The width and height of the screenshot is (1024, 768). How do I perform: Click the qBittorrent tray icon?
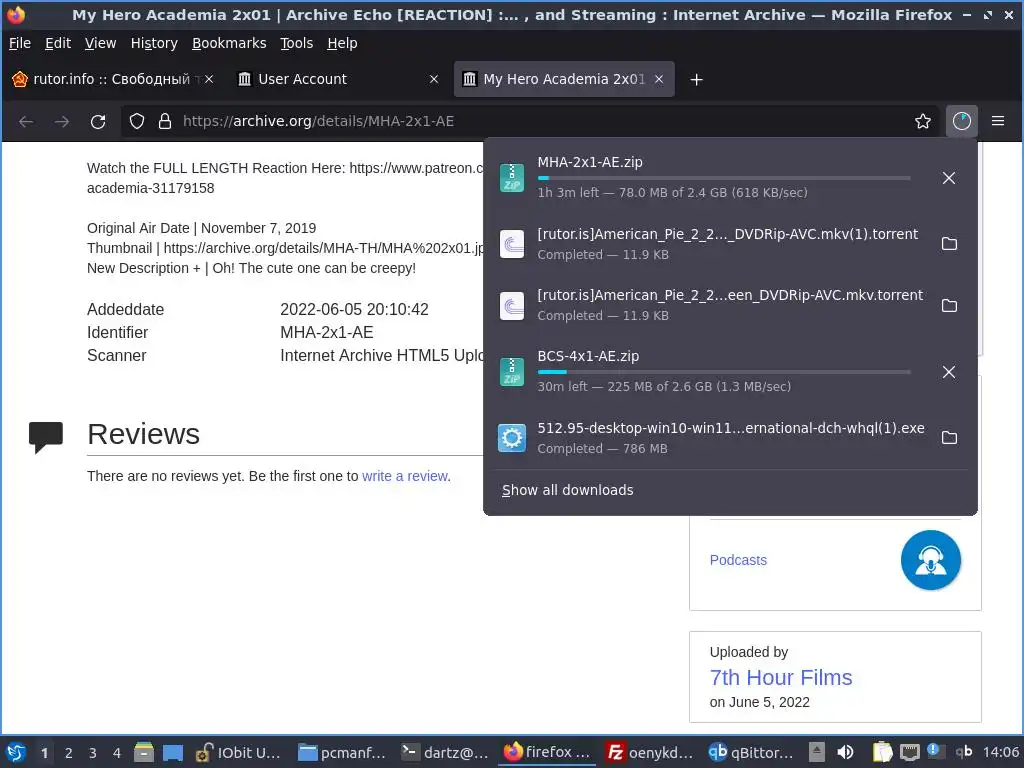[x=963, y=752]
